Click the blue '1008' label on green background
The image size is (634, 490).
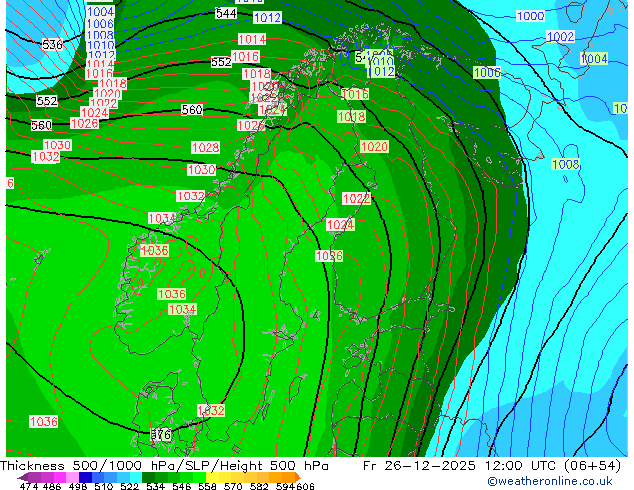566,165
